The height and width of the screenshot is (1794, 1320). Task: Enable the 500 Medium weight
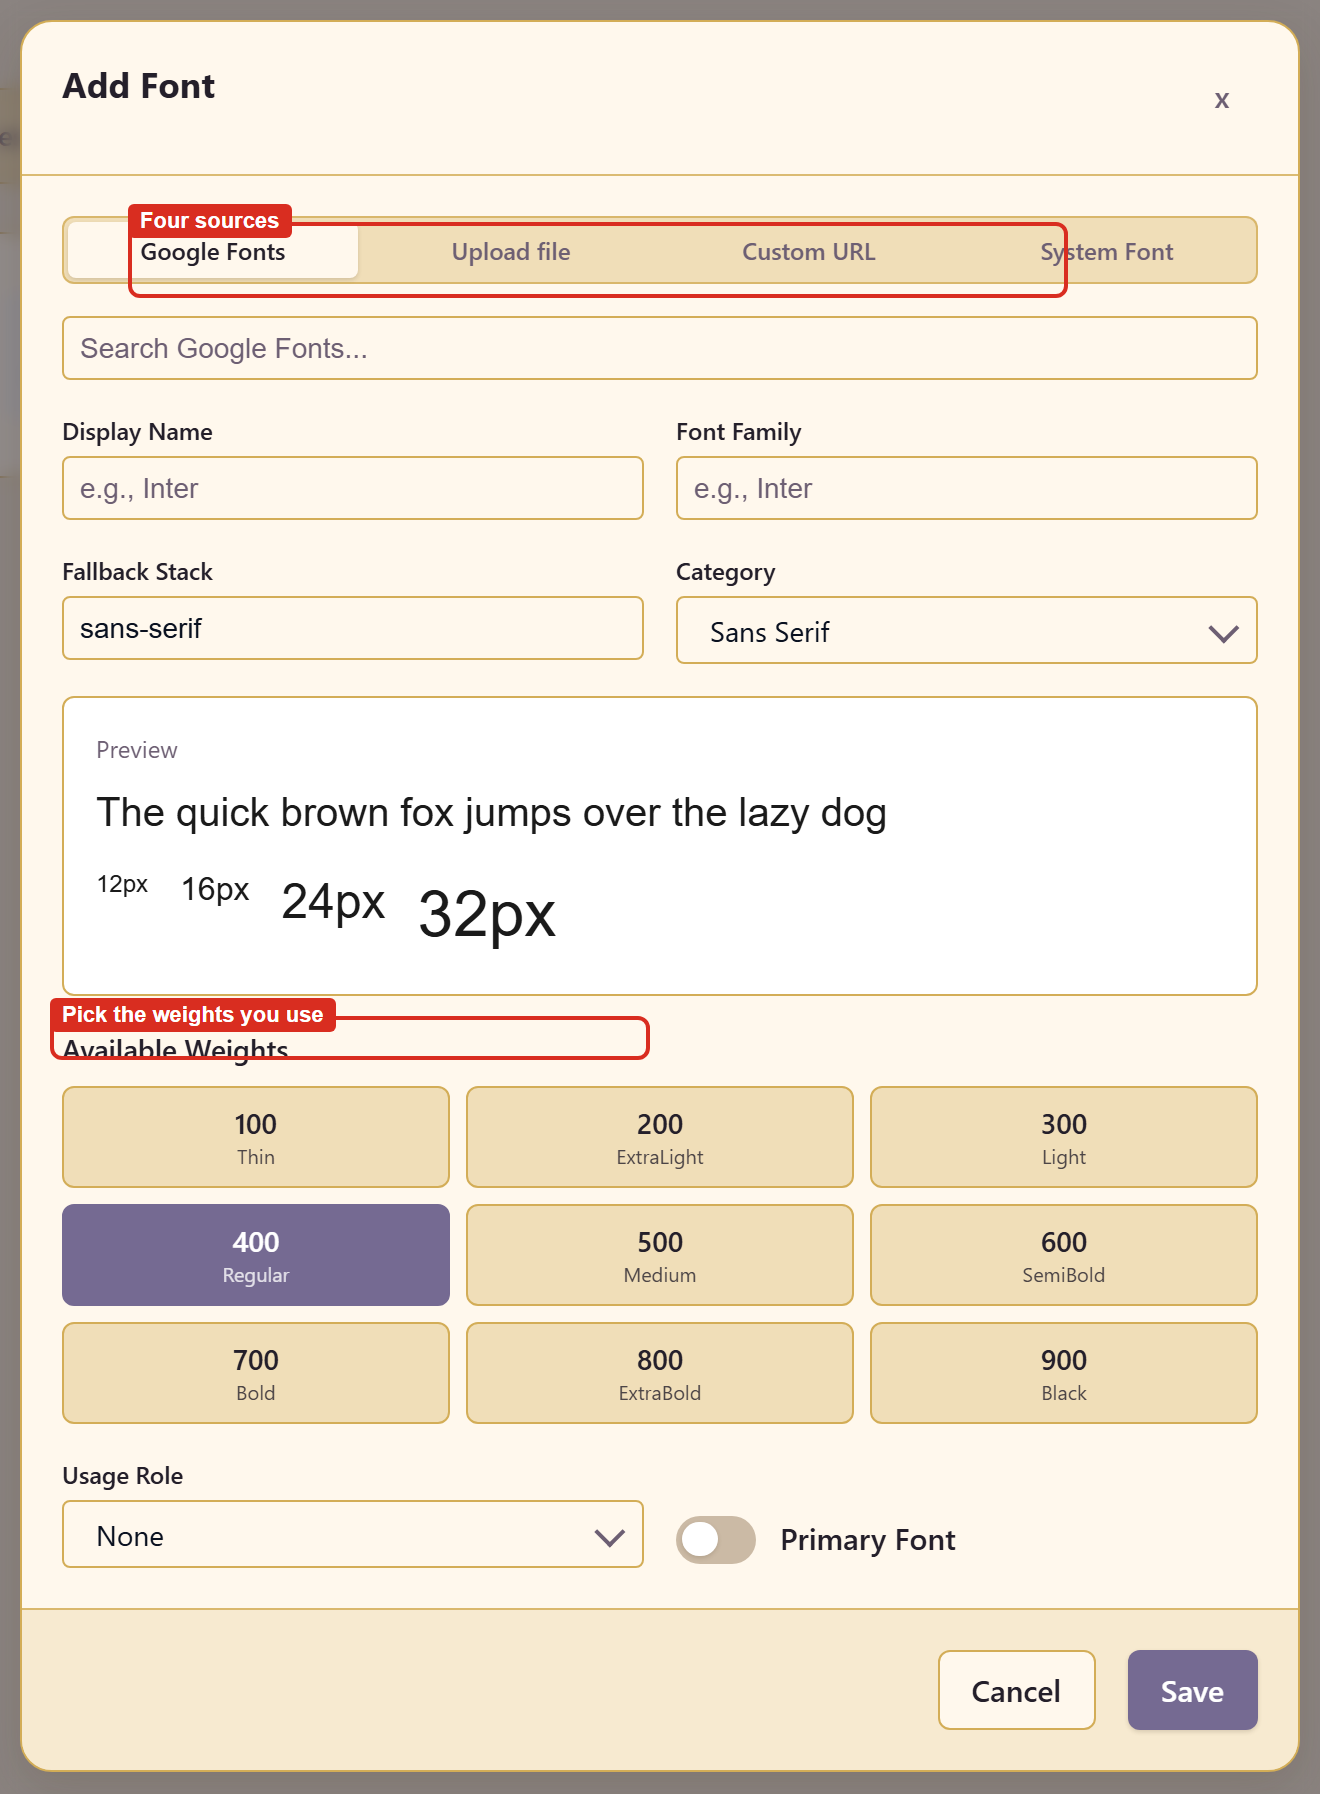click(x=660, y=1255)
